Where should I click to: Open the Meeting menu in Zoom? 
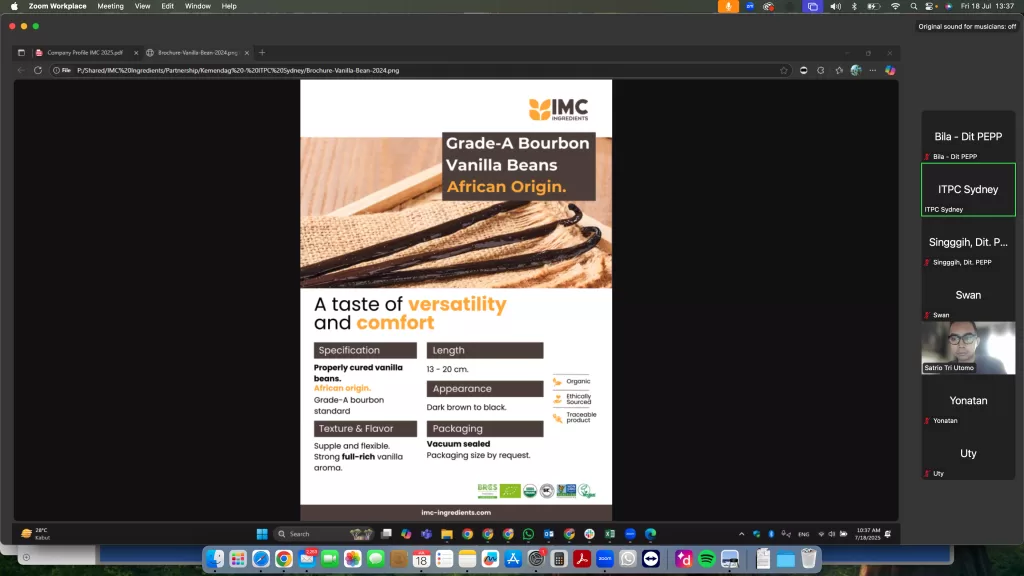pos(110,6)
